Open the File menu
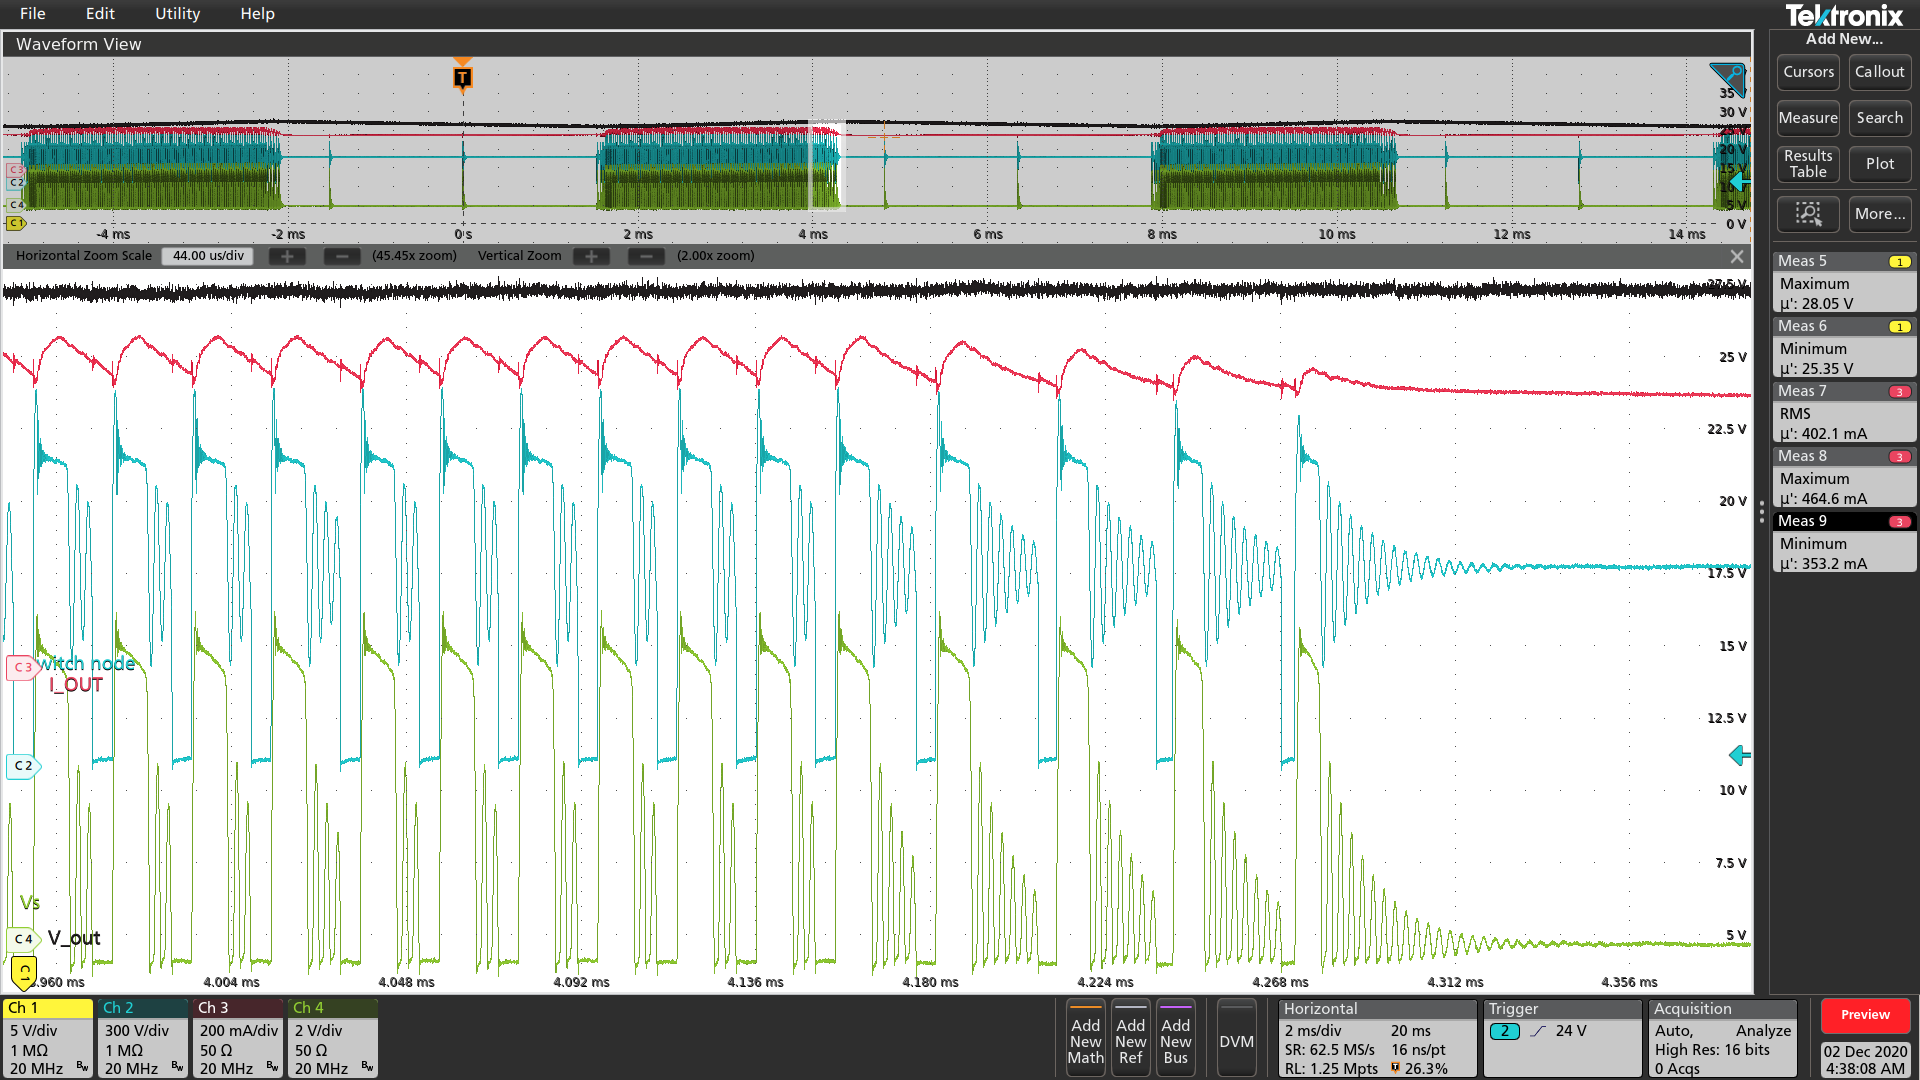Screen dimensions: 1920x1080 pyautogui.click(x=32, y=14)
